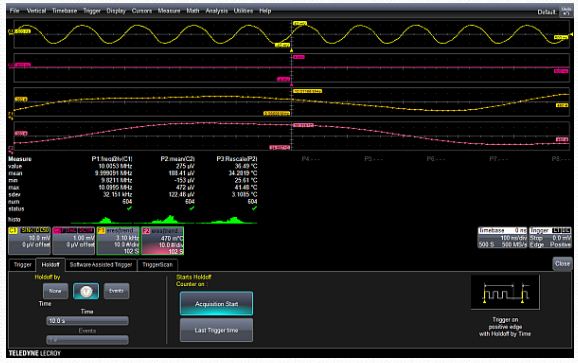Open the Timebase menu
This screenshot has width=578, height=363.
pyautogui.click(x=64, y=11)
